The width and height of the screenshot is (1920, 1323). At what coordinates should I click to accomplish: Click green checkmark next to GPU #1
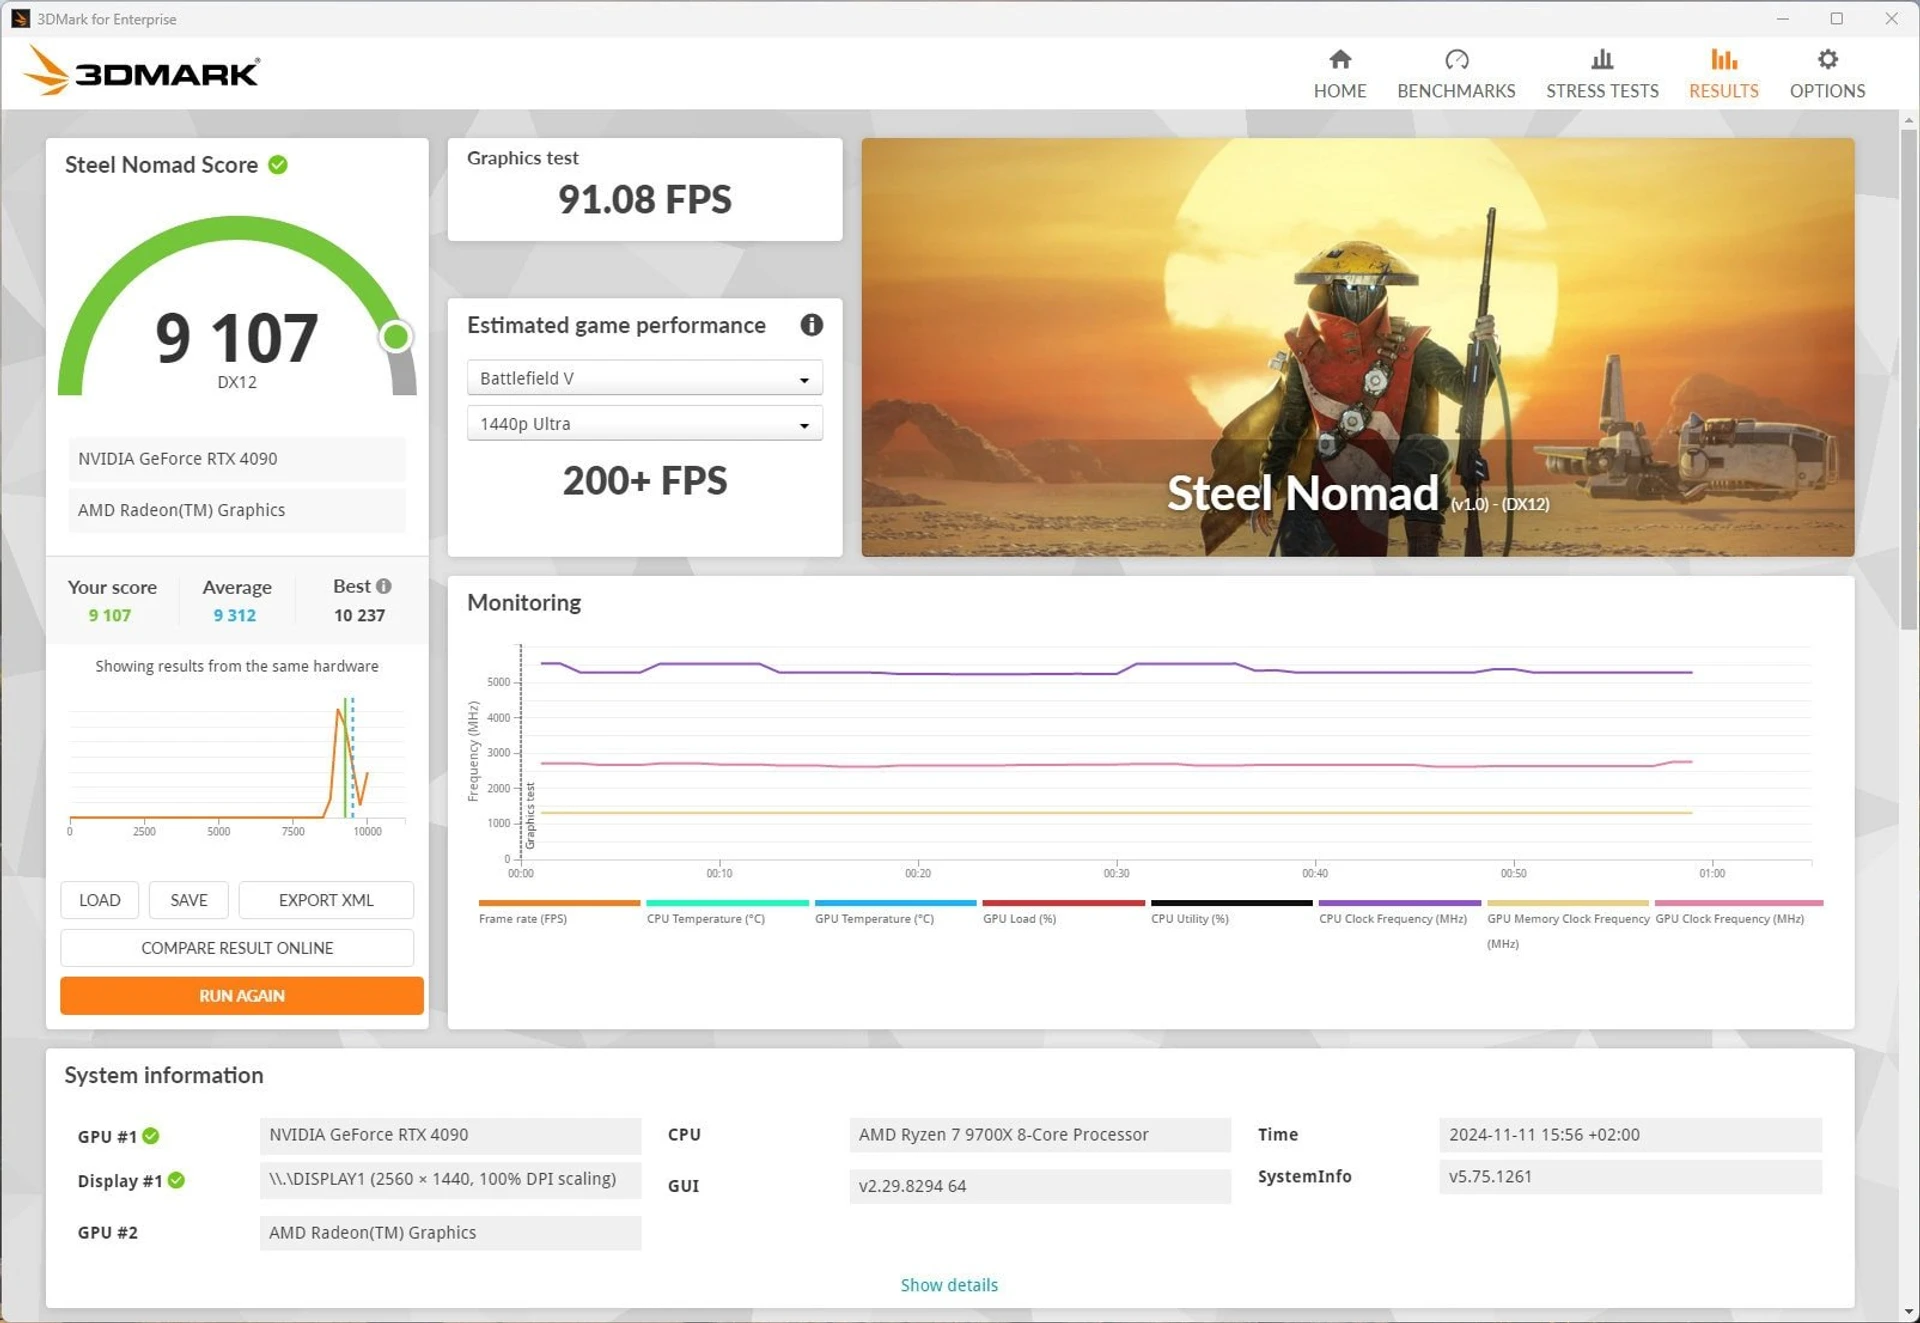point(151,1136)
